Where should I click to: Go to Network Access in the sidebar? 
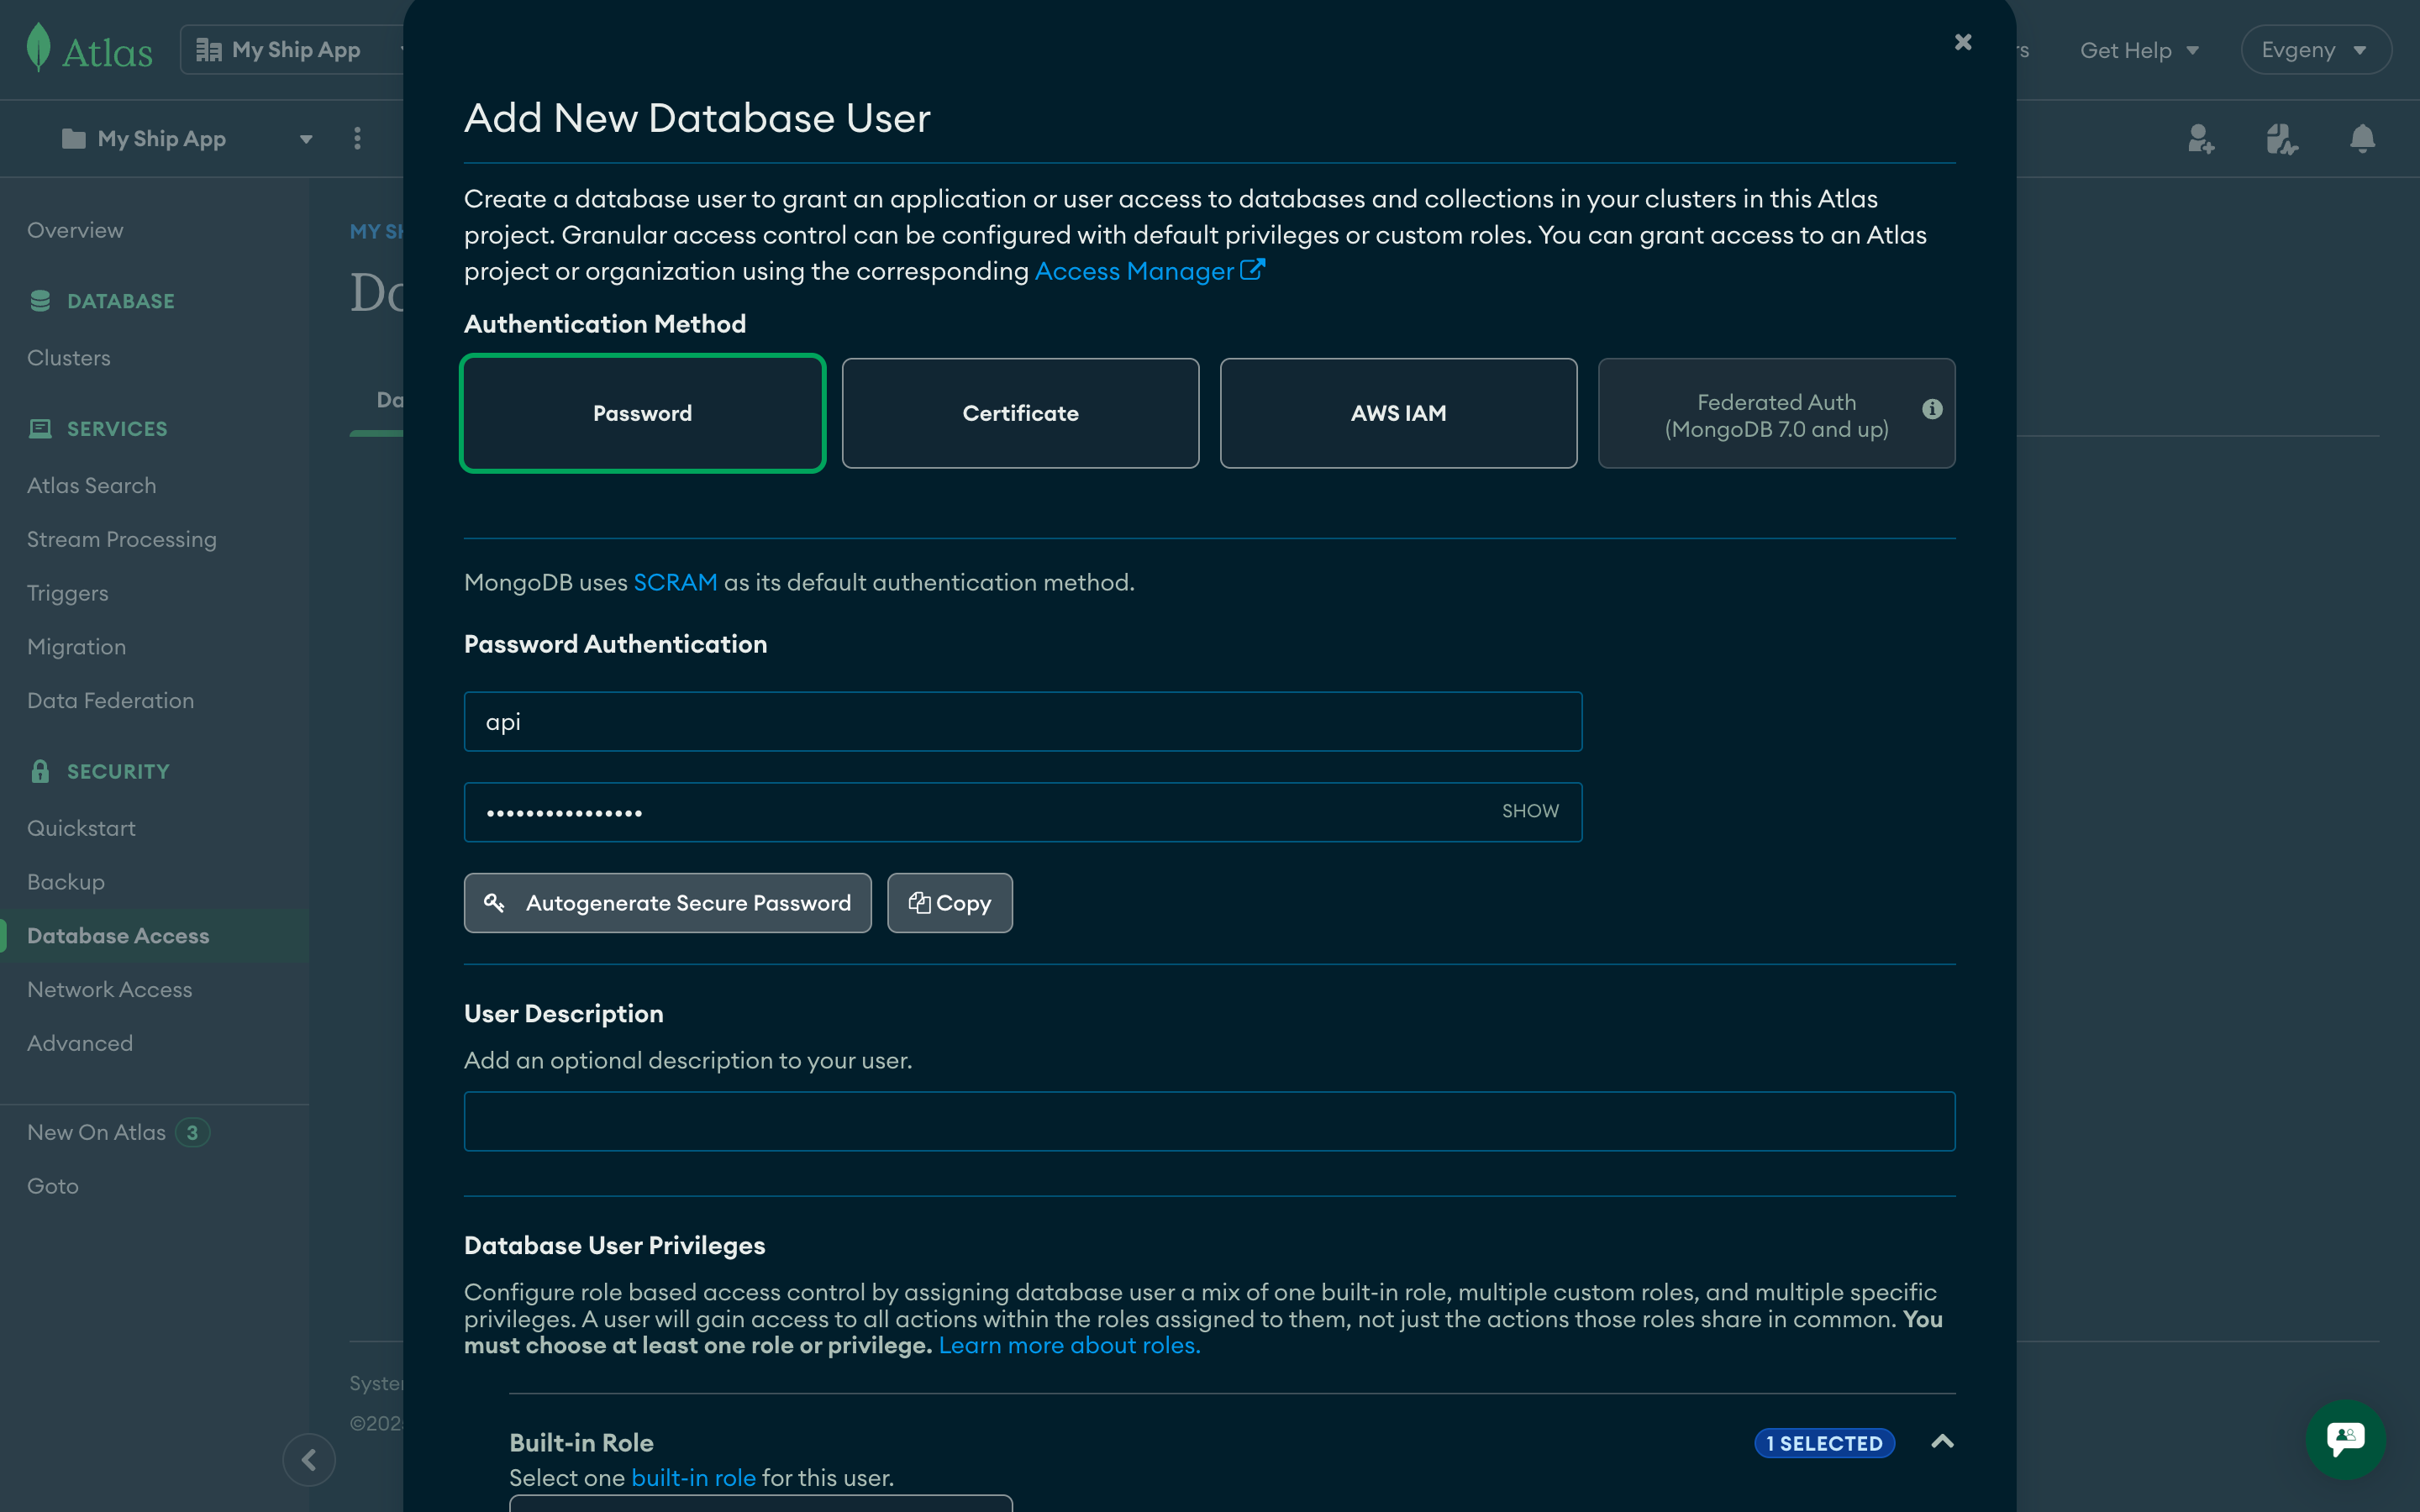point(110,989)
